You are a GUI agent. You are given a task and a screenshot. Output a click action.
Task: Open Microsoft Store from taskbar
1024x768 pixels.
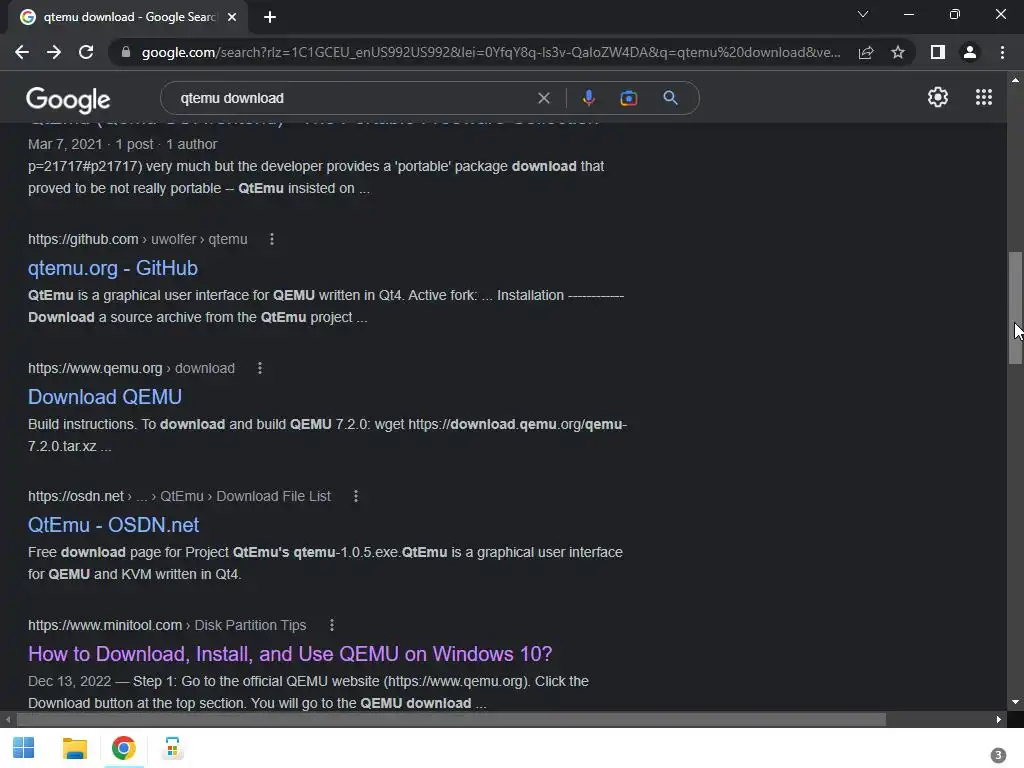[172, 748]
